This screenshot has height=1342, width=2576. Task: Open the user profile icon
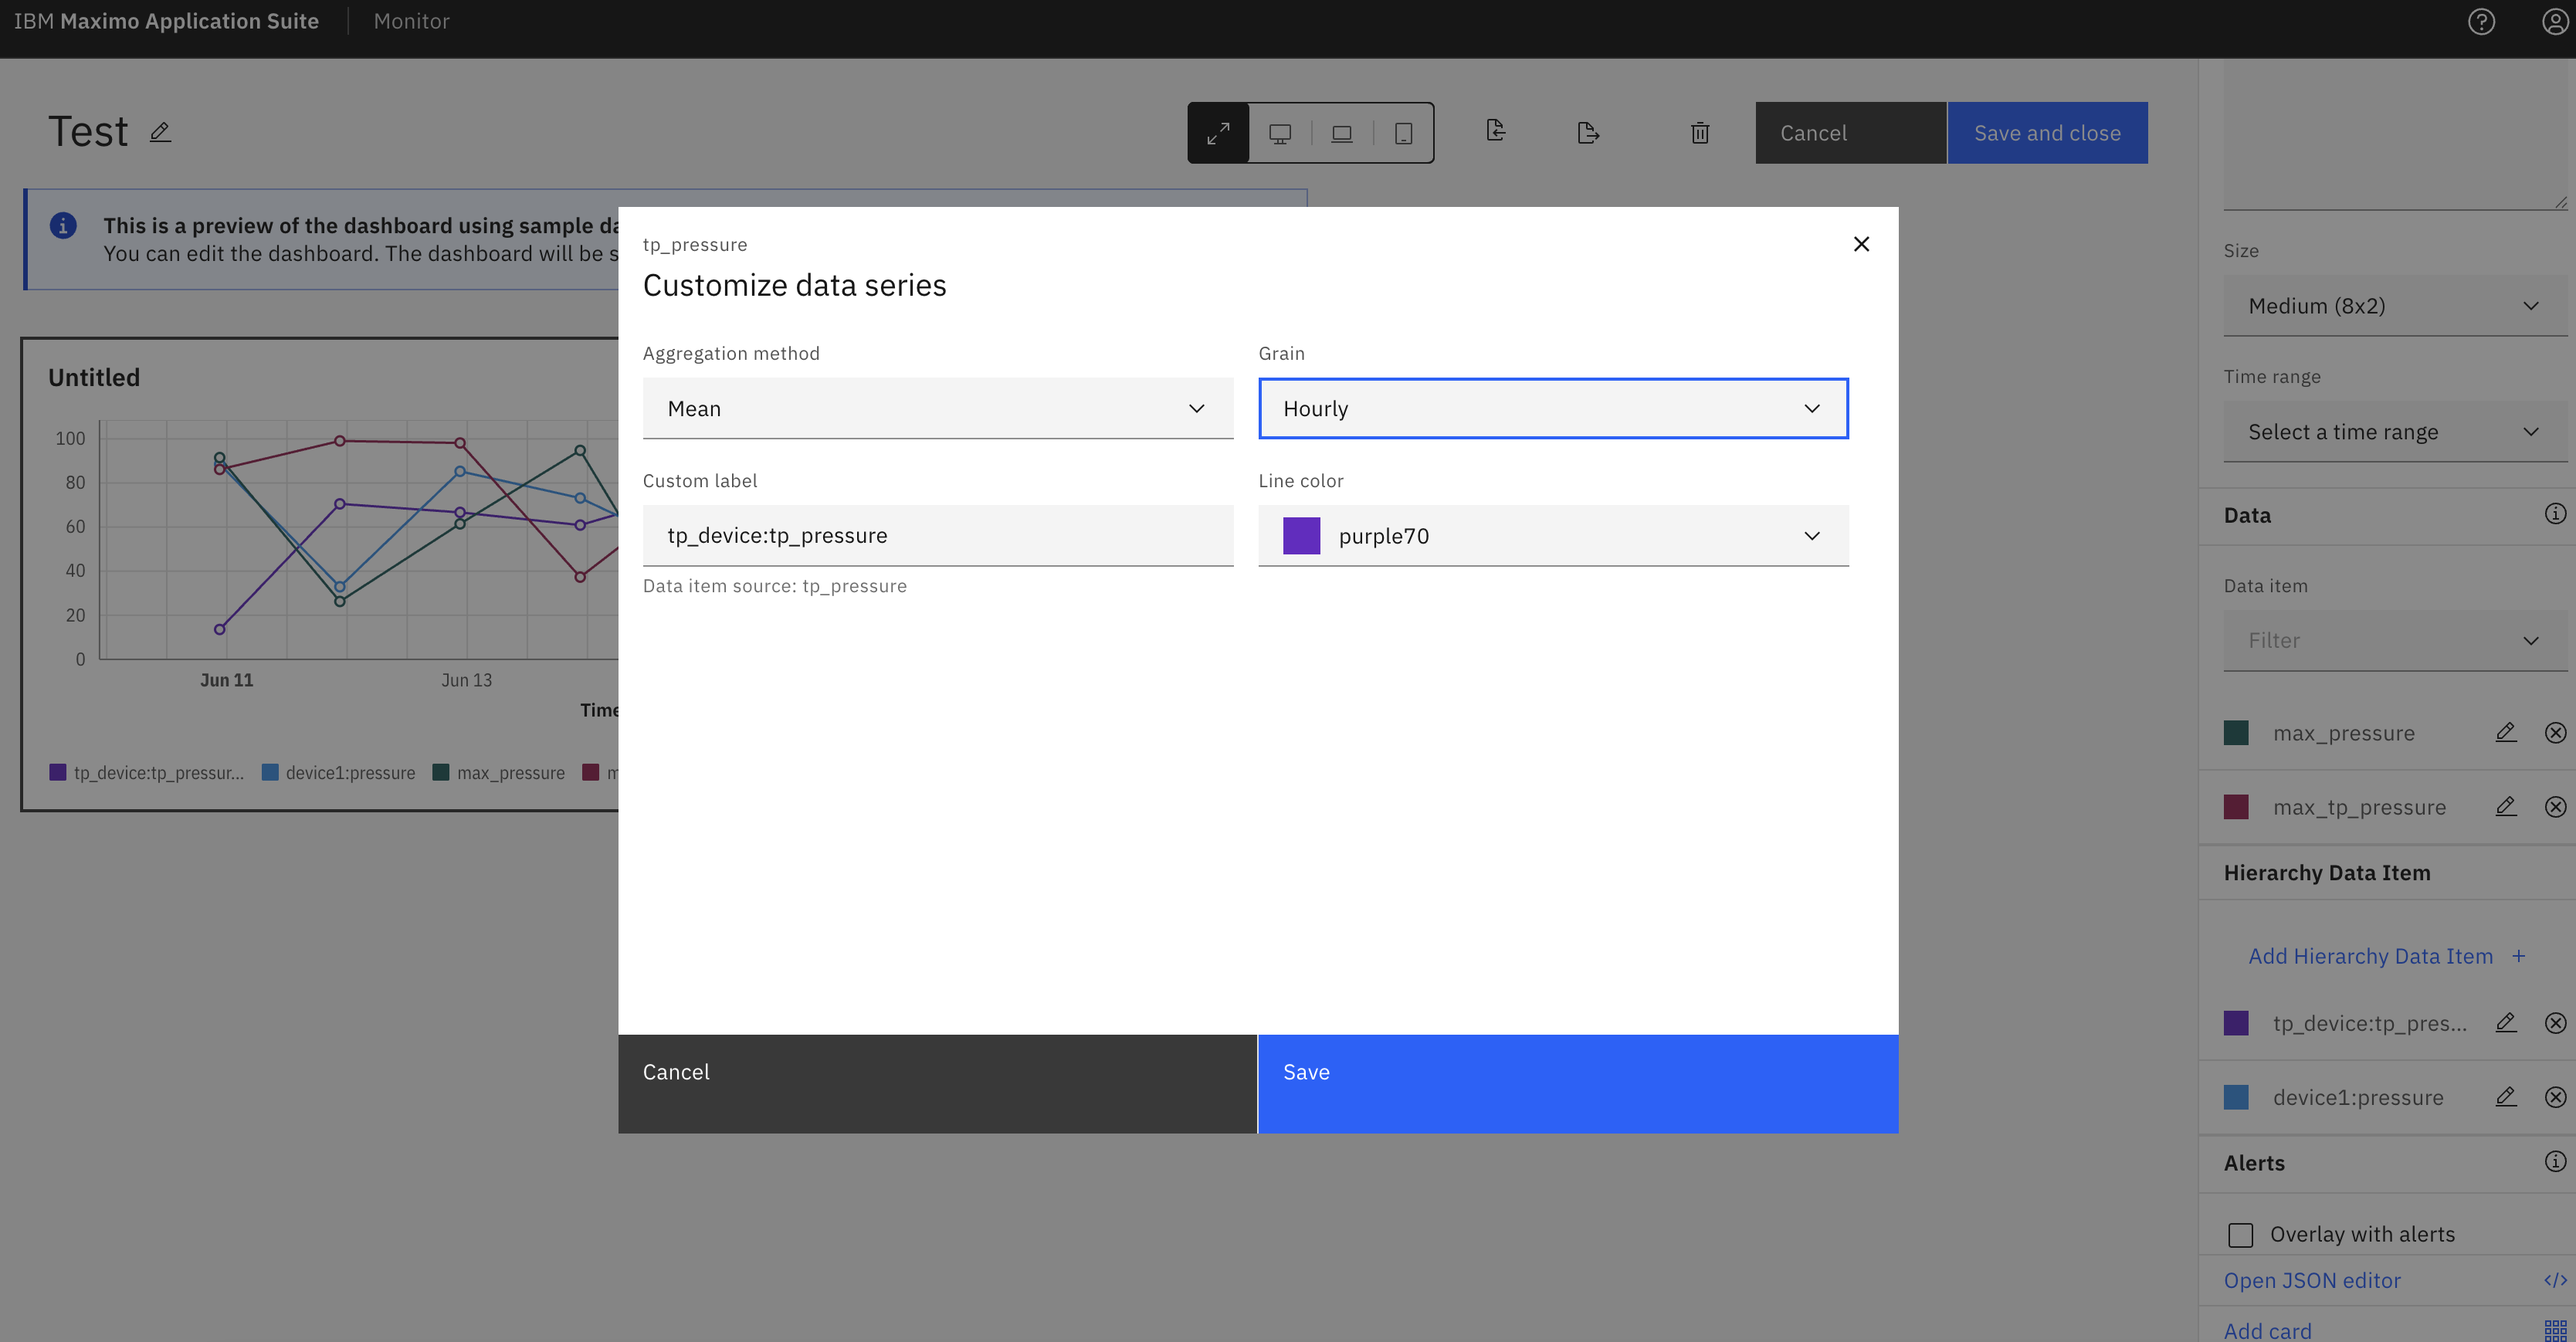point(2555,22)
